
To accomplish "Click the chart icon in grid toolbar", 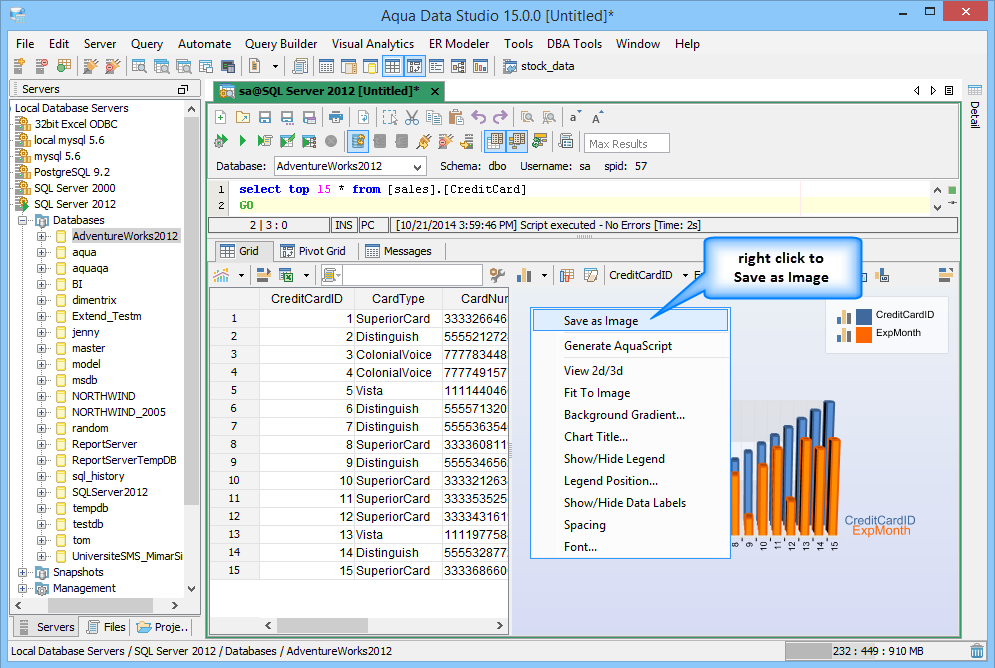I will point(221,275).
